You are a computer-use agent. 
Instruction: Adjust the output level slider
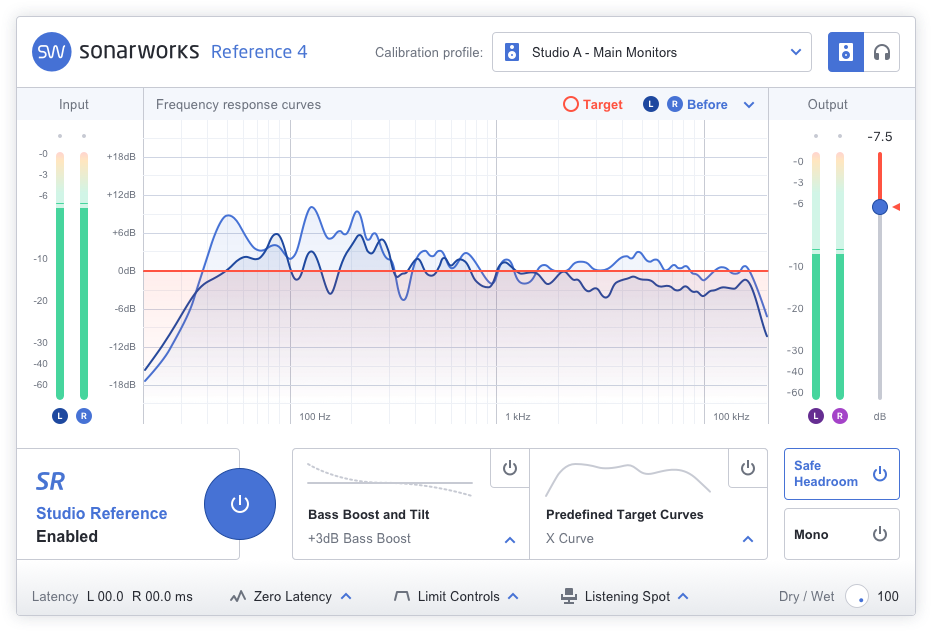(879, 207)
